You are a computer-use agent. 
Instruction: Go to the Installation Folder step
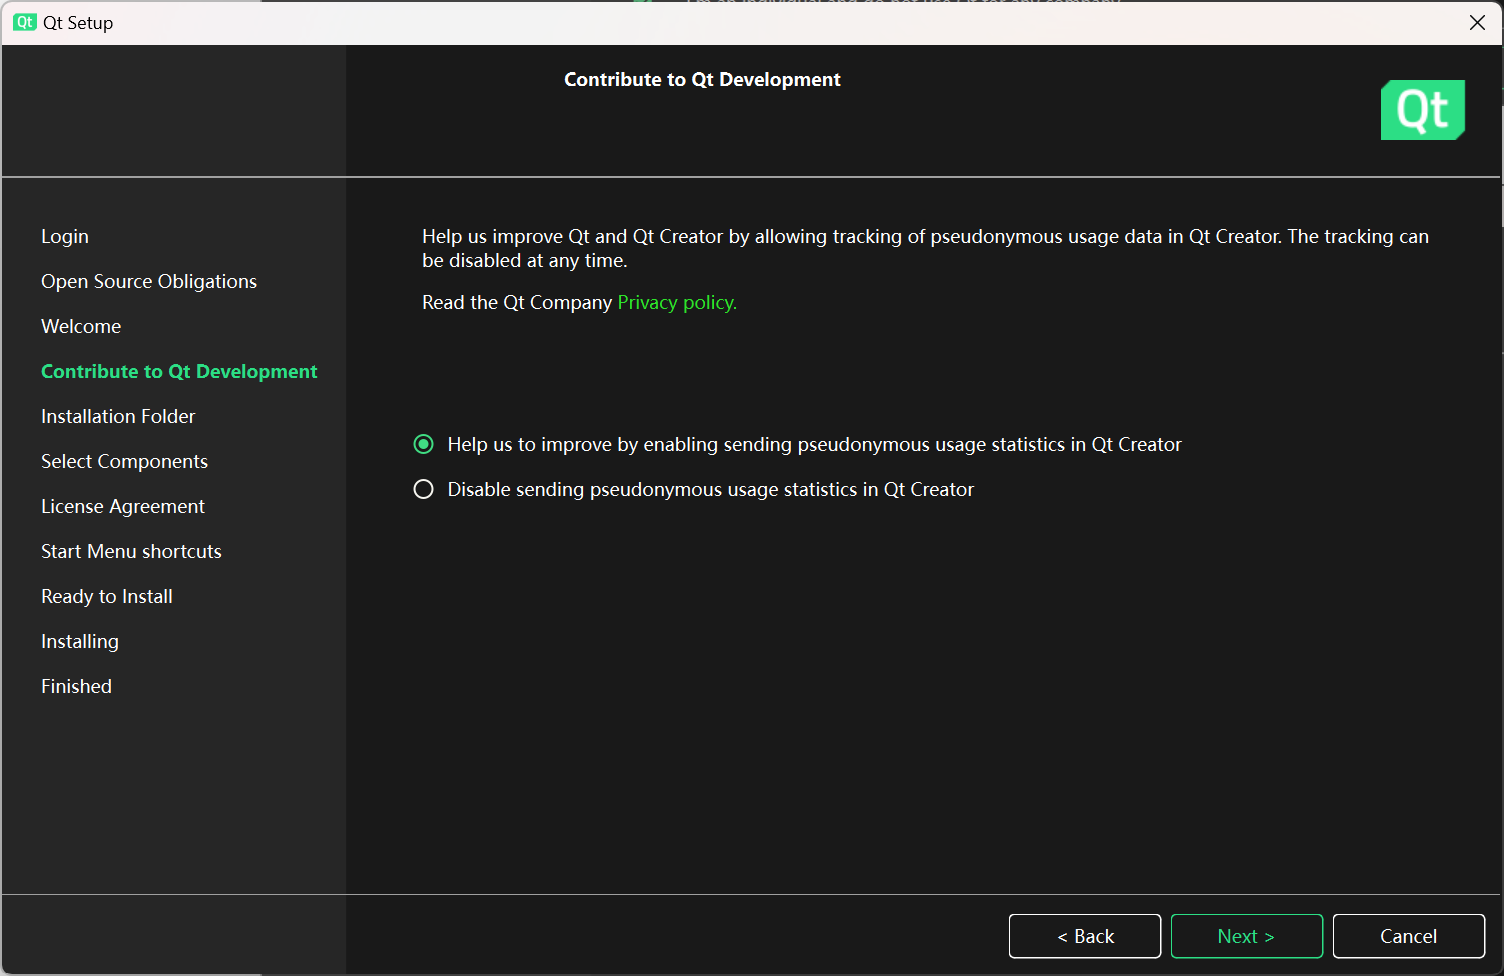tap(118, 416)
